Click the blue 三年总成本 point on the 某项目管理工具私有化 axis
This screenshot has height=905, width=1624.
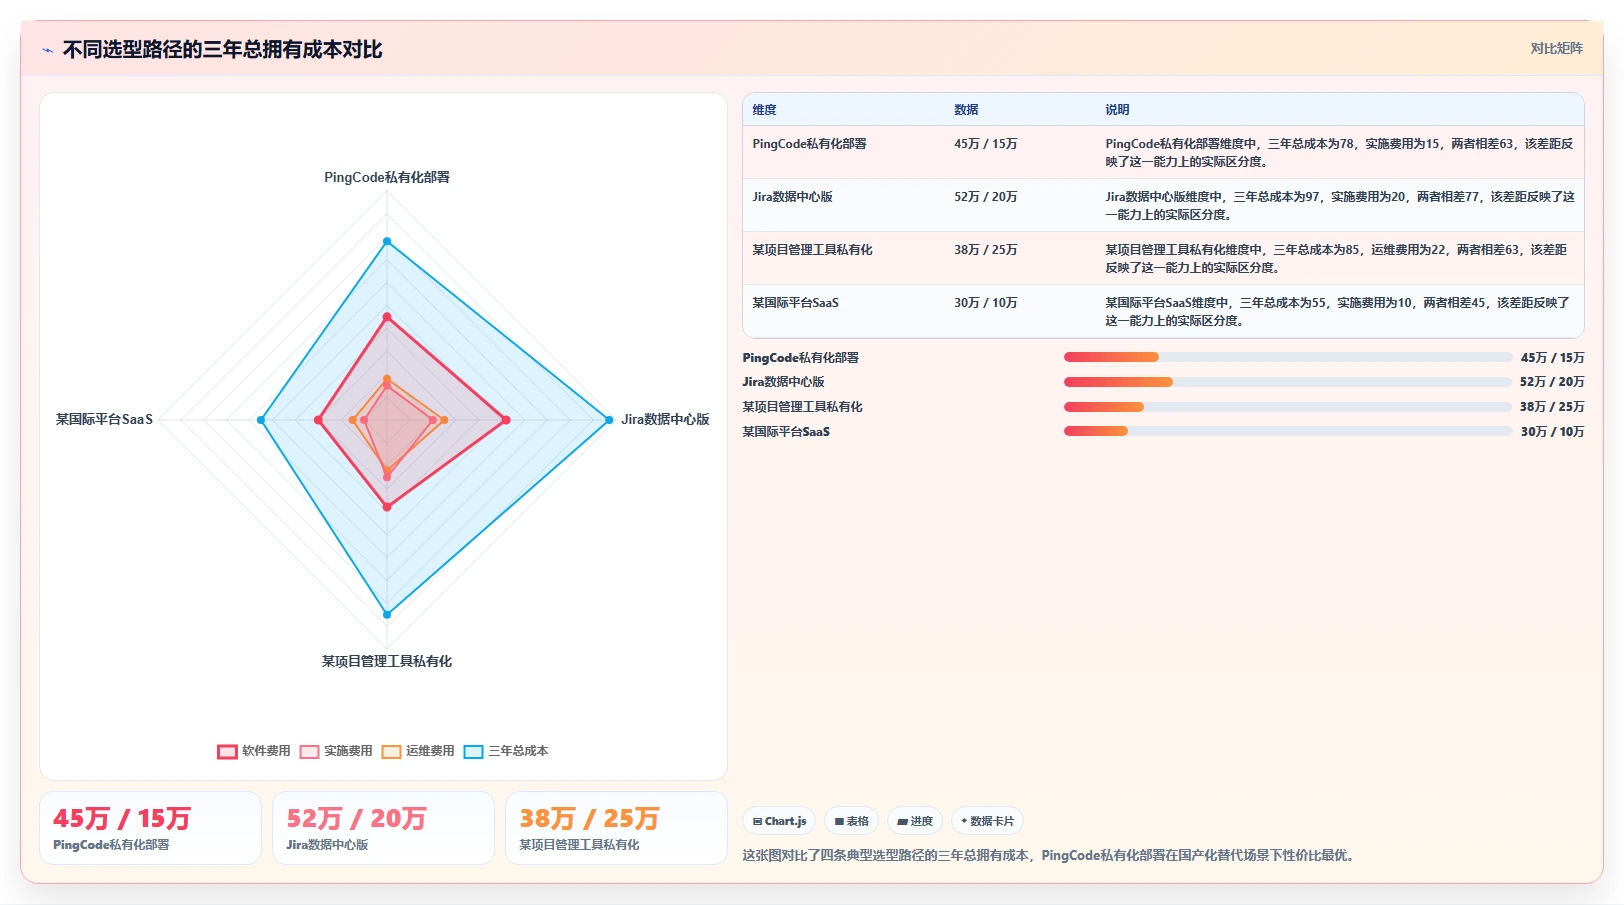pyautogui.click(x=387, y=614)
